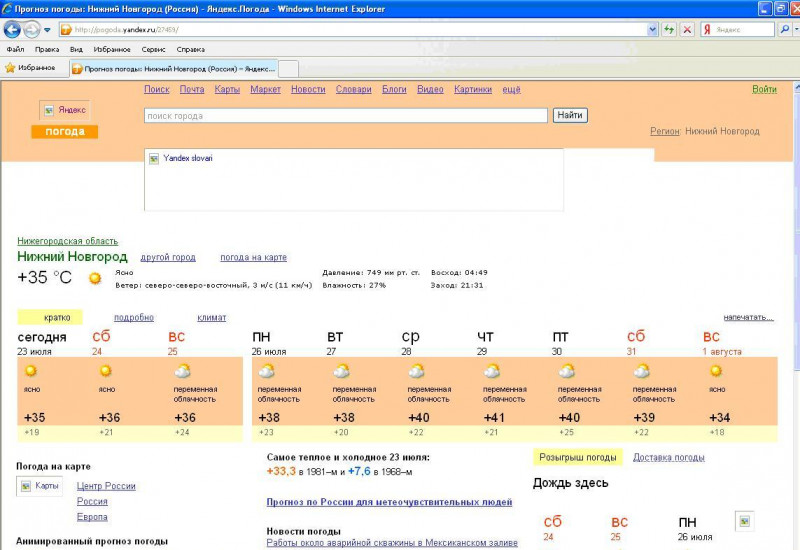Click the Яндекс logo image
Viewport: 800px width, 550px height.
pos(65,110)
